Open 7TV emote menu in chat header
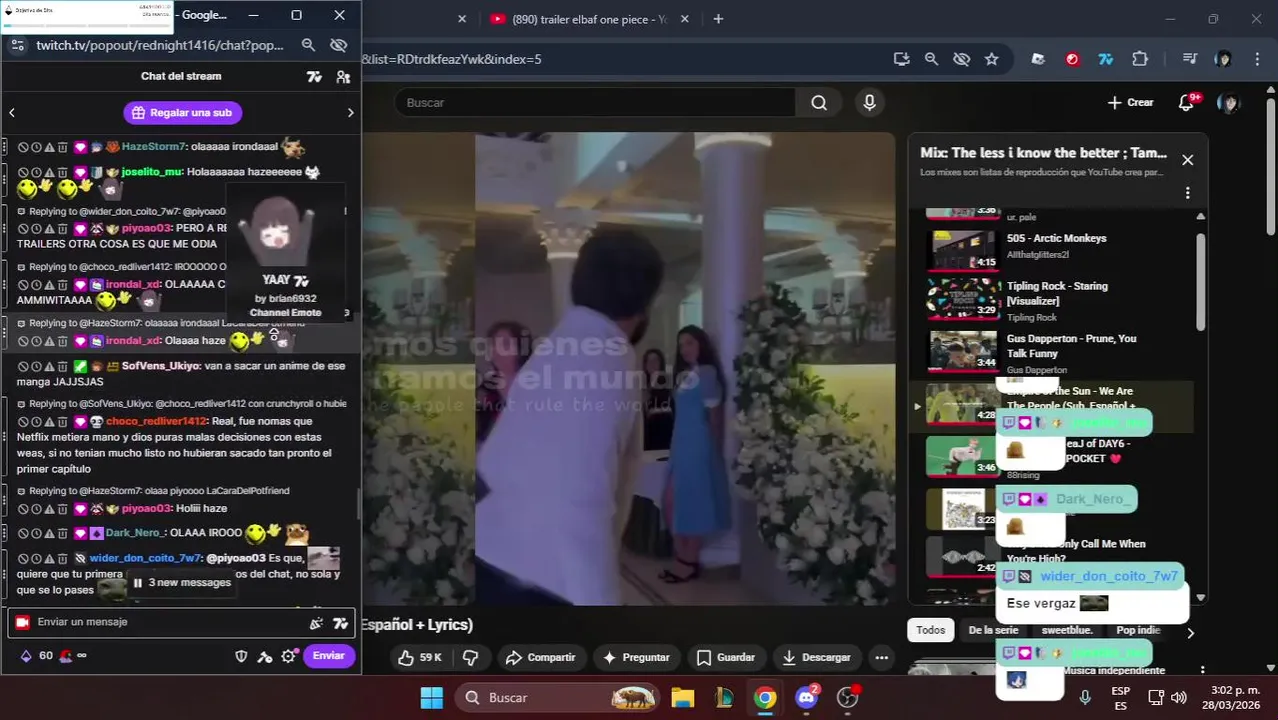The image size is (1278, 720). [x=314, y=77]
